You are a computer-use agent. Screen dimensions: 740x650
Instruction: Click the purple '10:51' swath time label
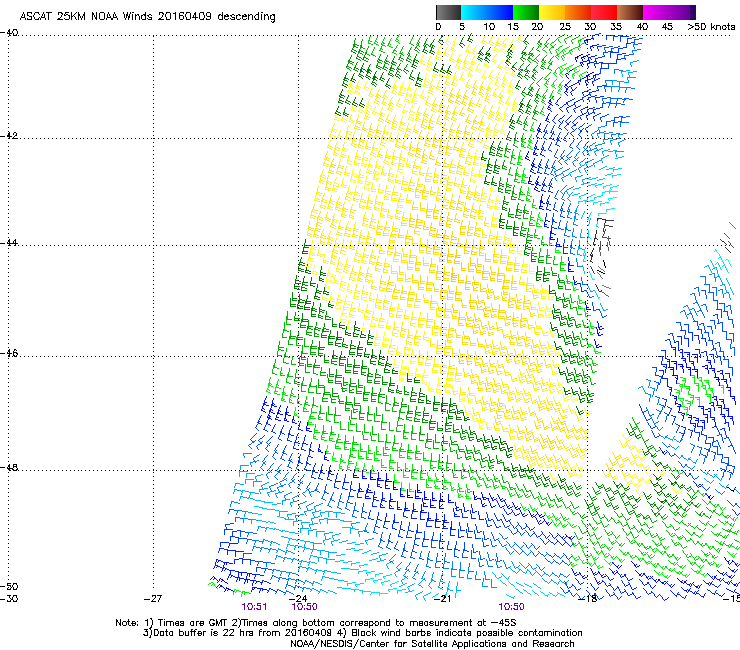254,607
